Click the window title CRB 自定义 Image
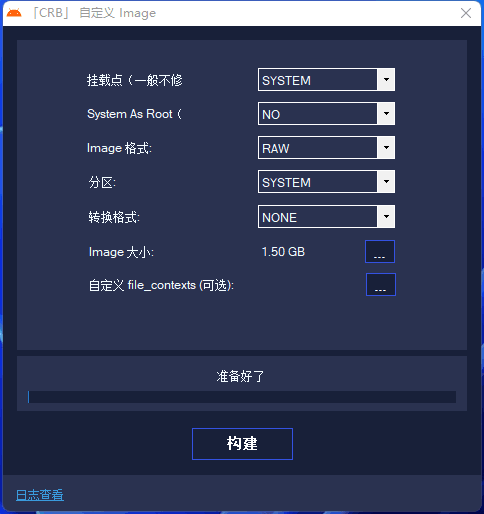 tap(94, 13)
